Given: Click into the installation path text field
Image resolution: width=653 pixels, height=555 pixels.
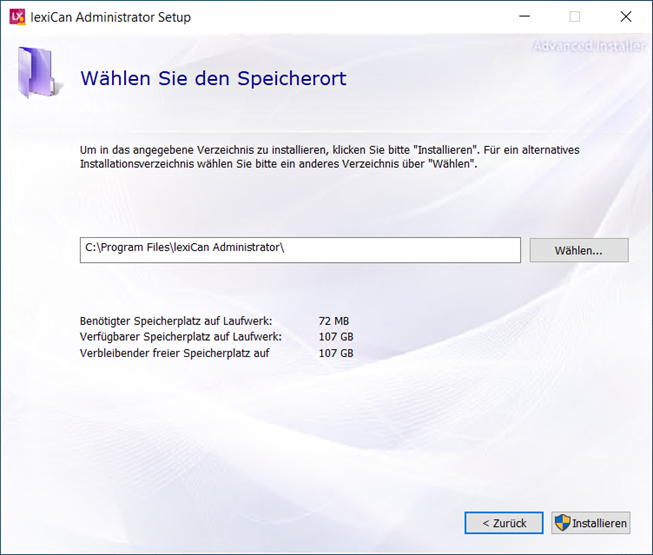Looking at the screenshot, I should point(300,249).
